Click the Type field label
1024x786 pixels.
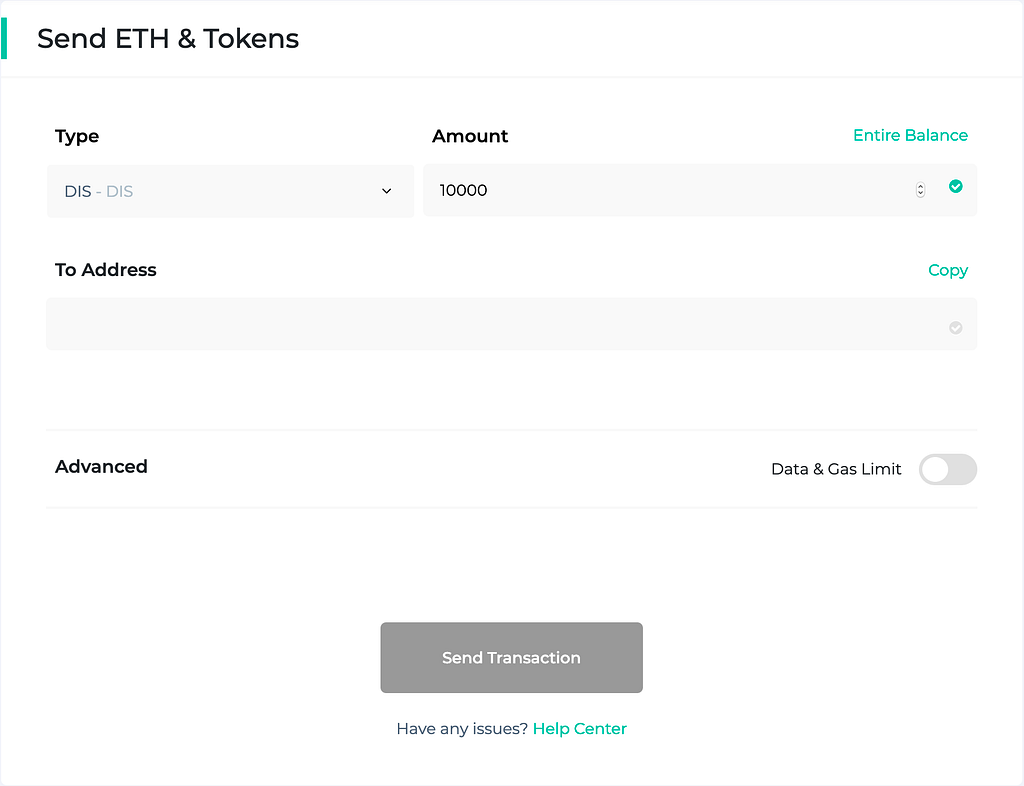point(77,136)
